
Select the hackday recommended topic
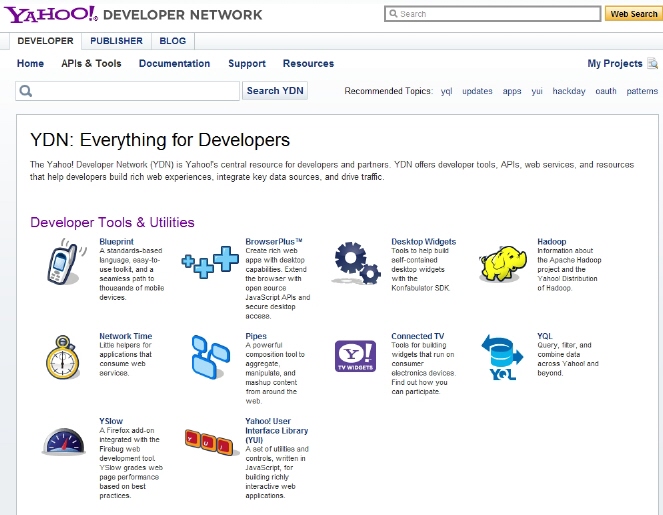(569, 91)
